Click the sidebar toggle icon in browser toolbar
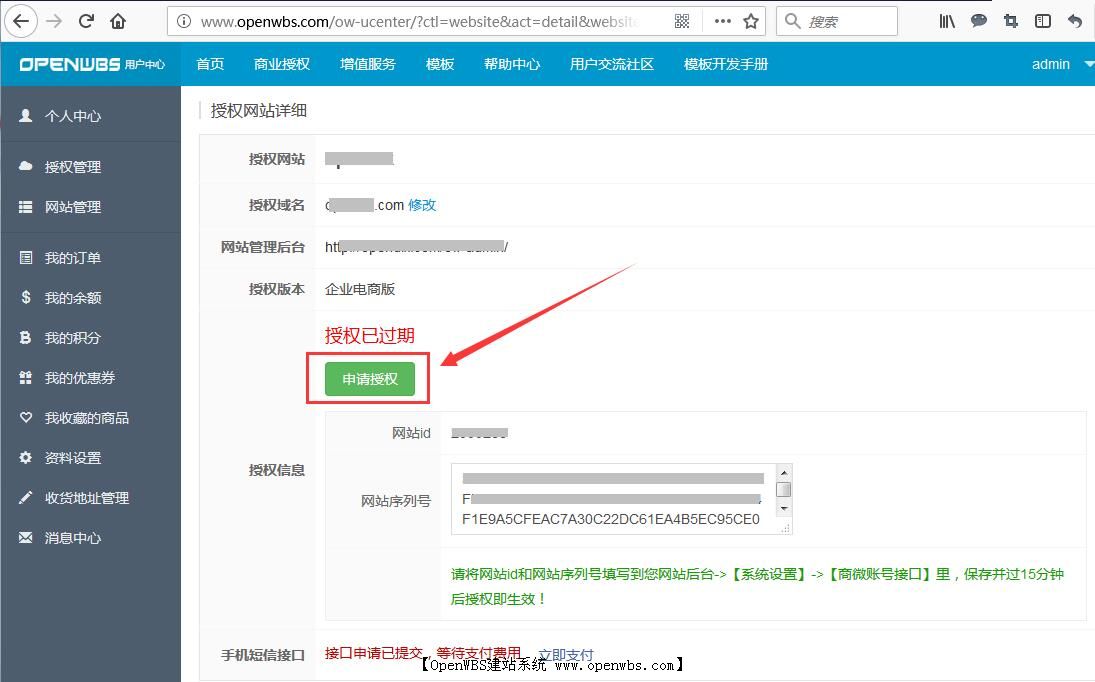The width and height of the screenshot is (1095, 682). (1042, 20)
